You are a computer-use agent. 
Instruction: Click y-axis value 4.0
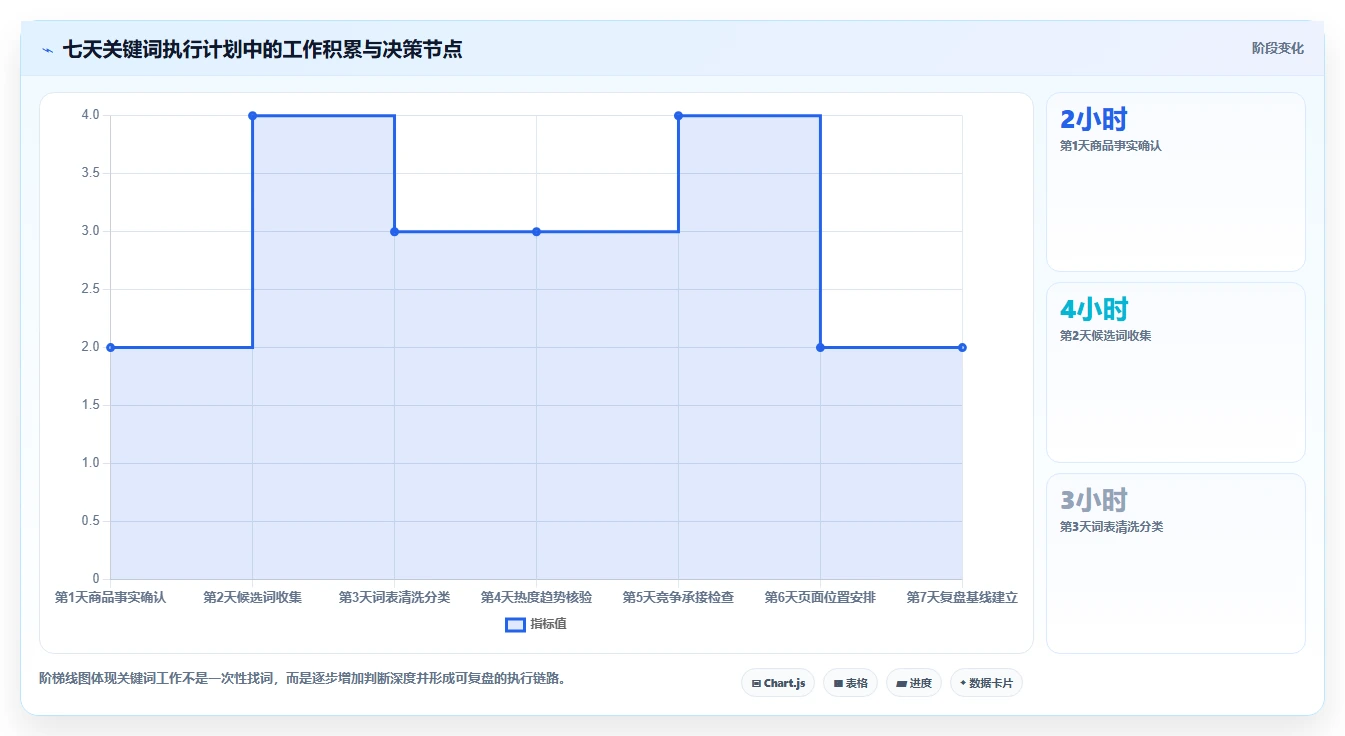[91, 115]
